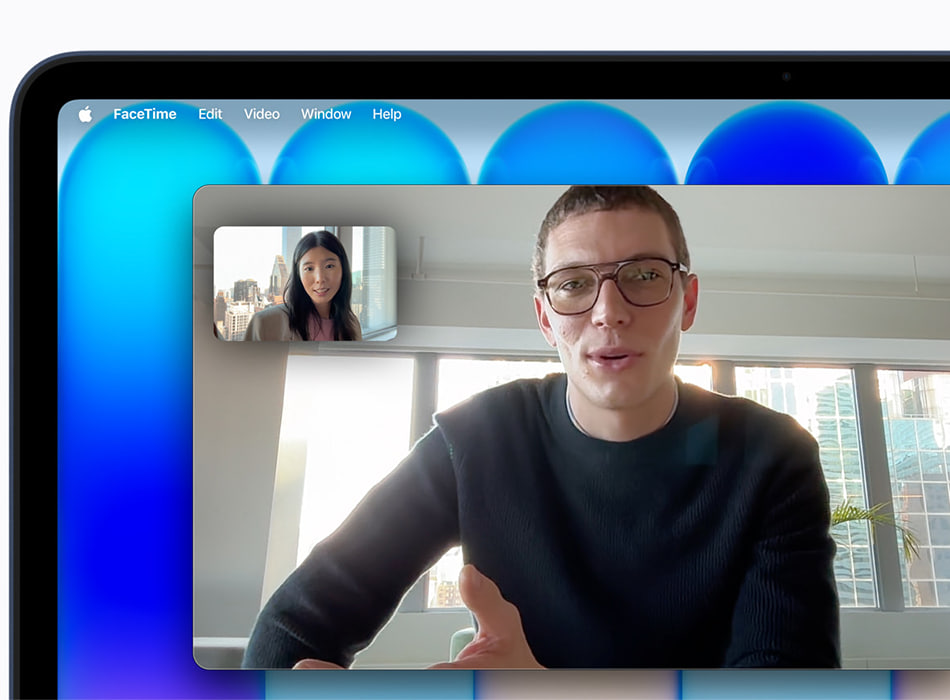Image resolution: width=950 pixels, height=700 pixels.
Task: Click the man's black sweater in the video
Action: pos(620,520)
